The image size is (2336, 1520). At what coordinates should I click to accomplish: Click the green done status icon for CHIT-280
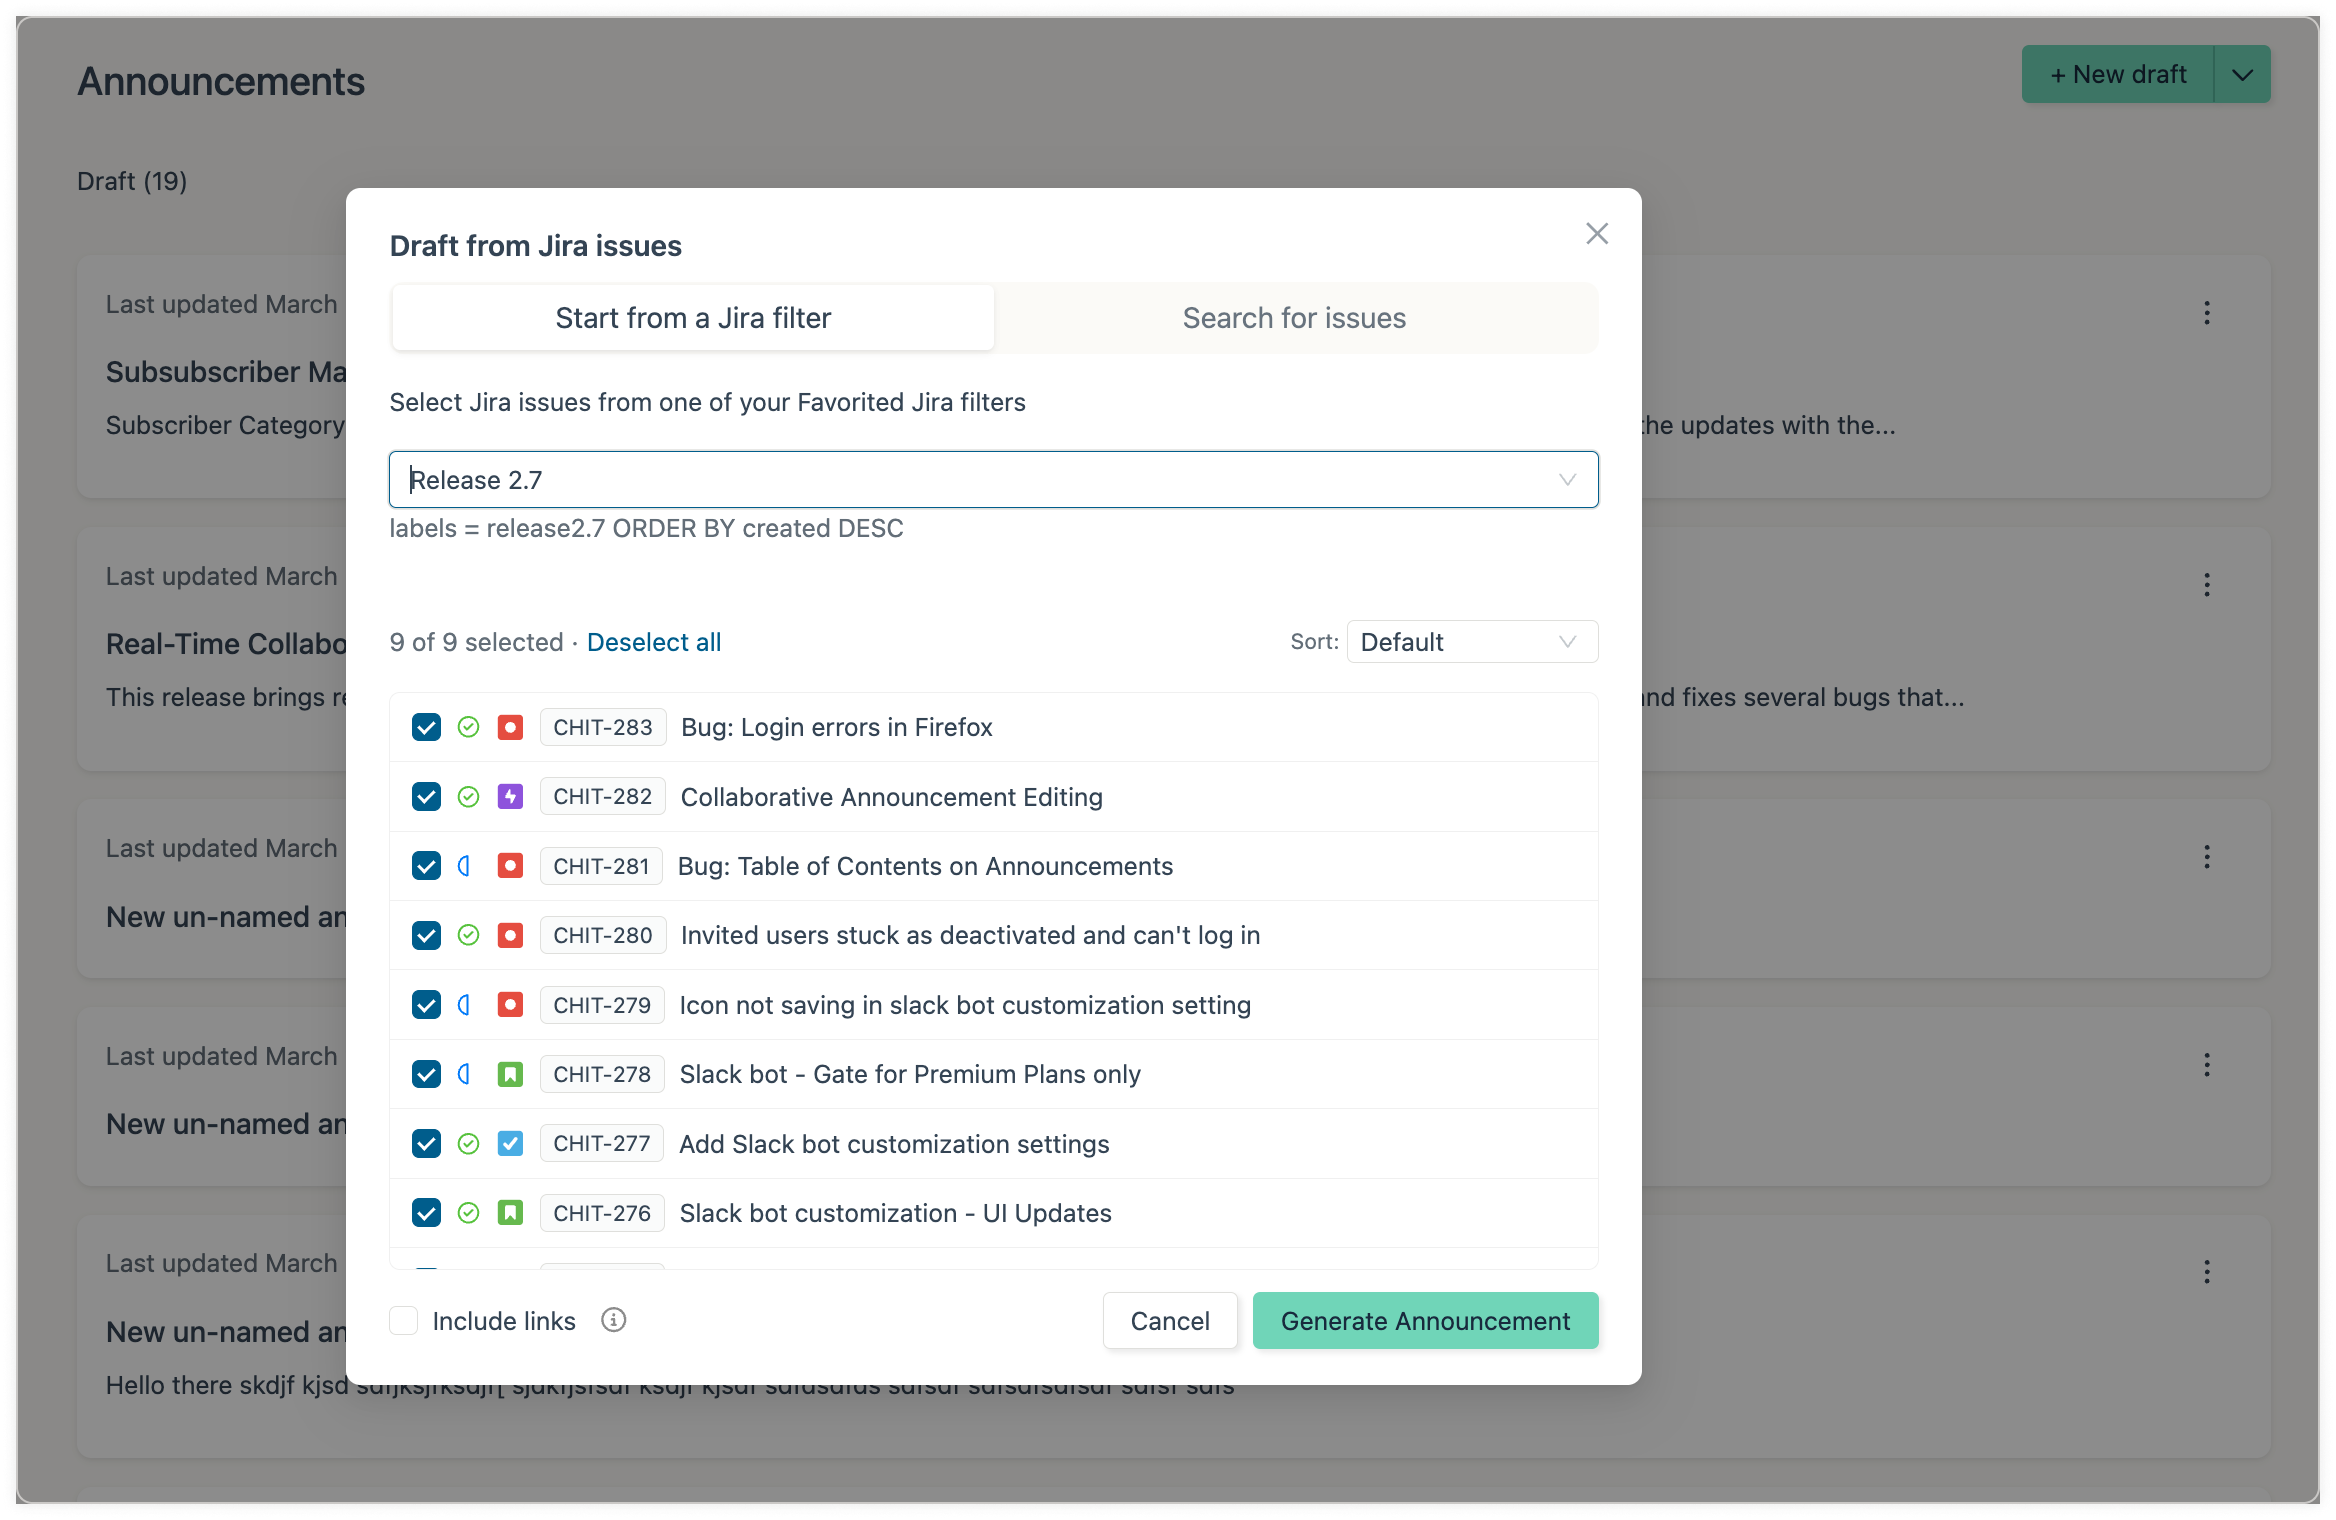pyautogui.click(x=468, y=935)
